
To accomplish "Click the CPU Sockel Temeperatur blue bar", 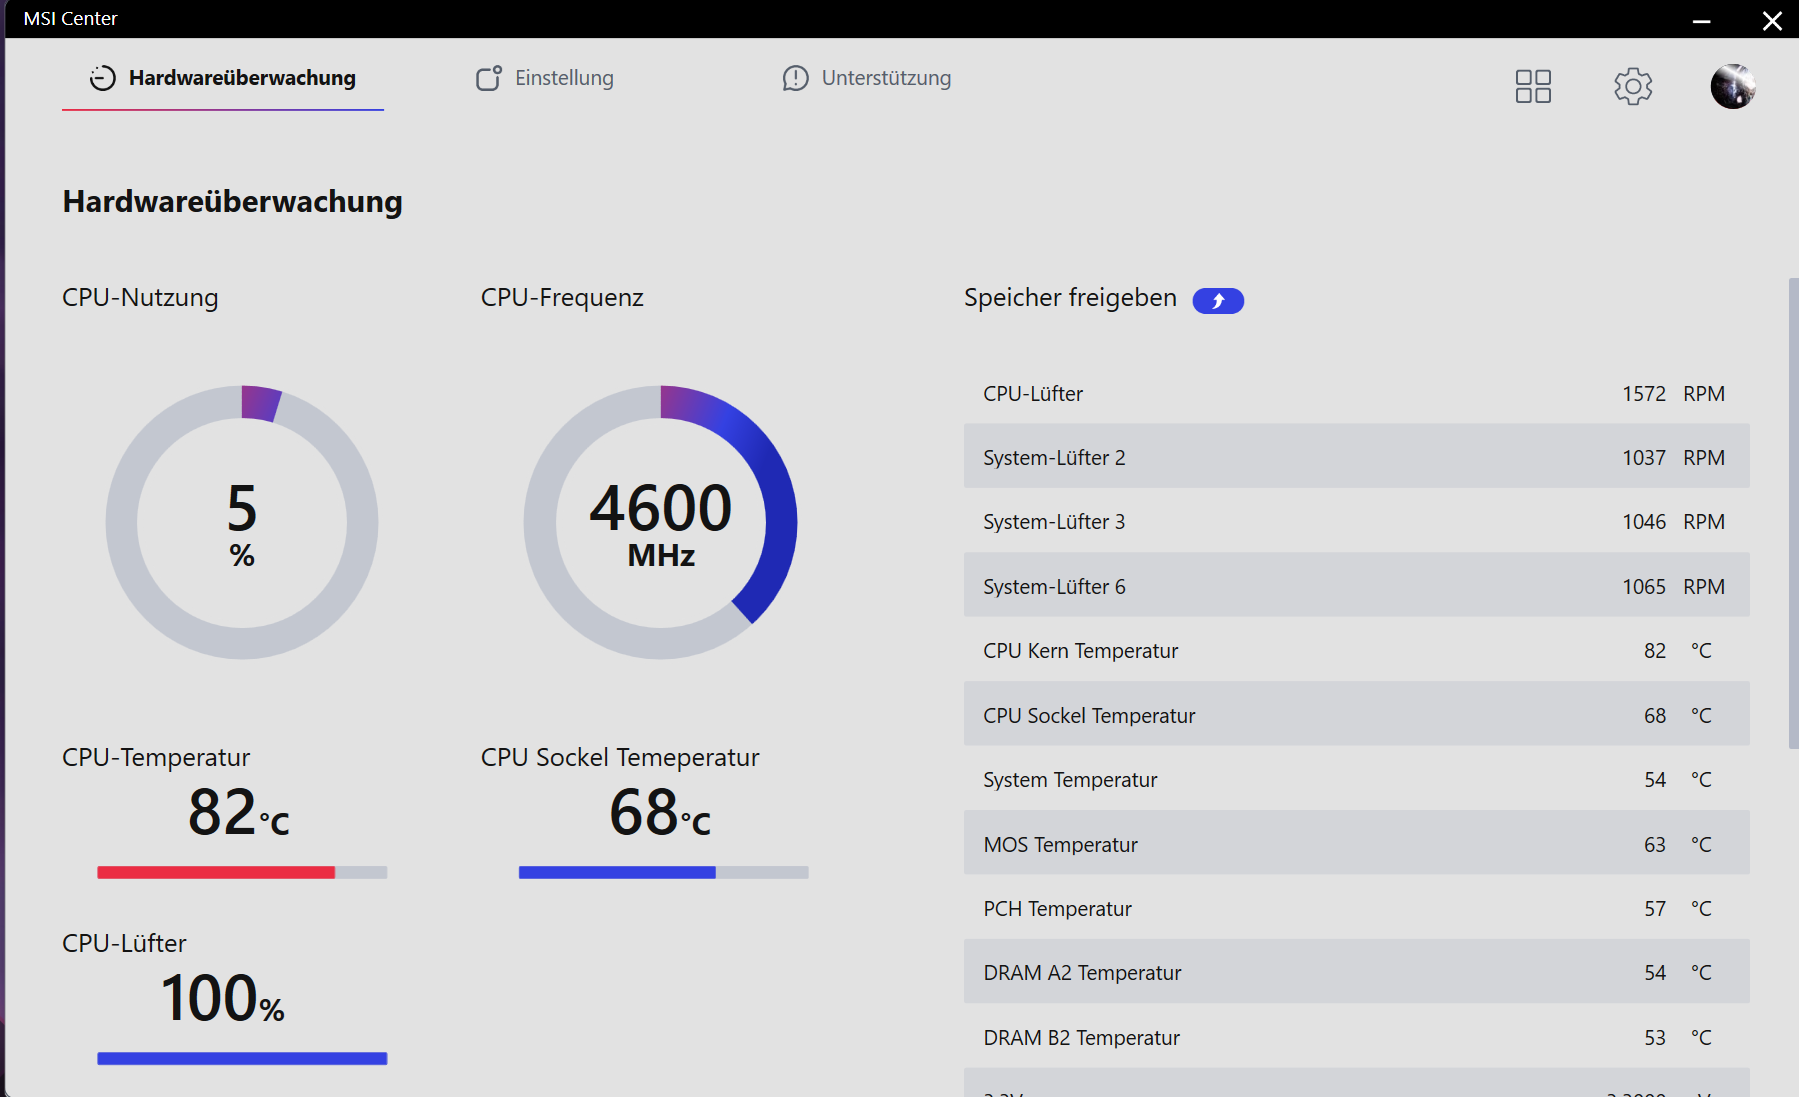I will click(x=663, y=873).
